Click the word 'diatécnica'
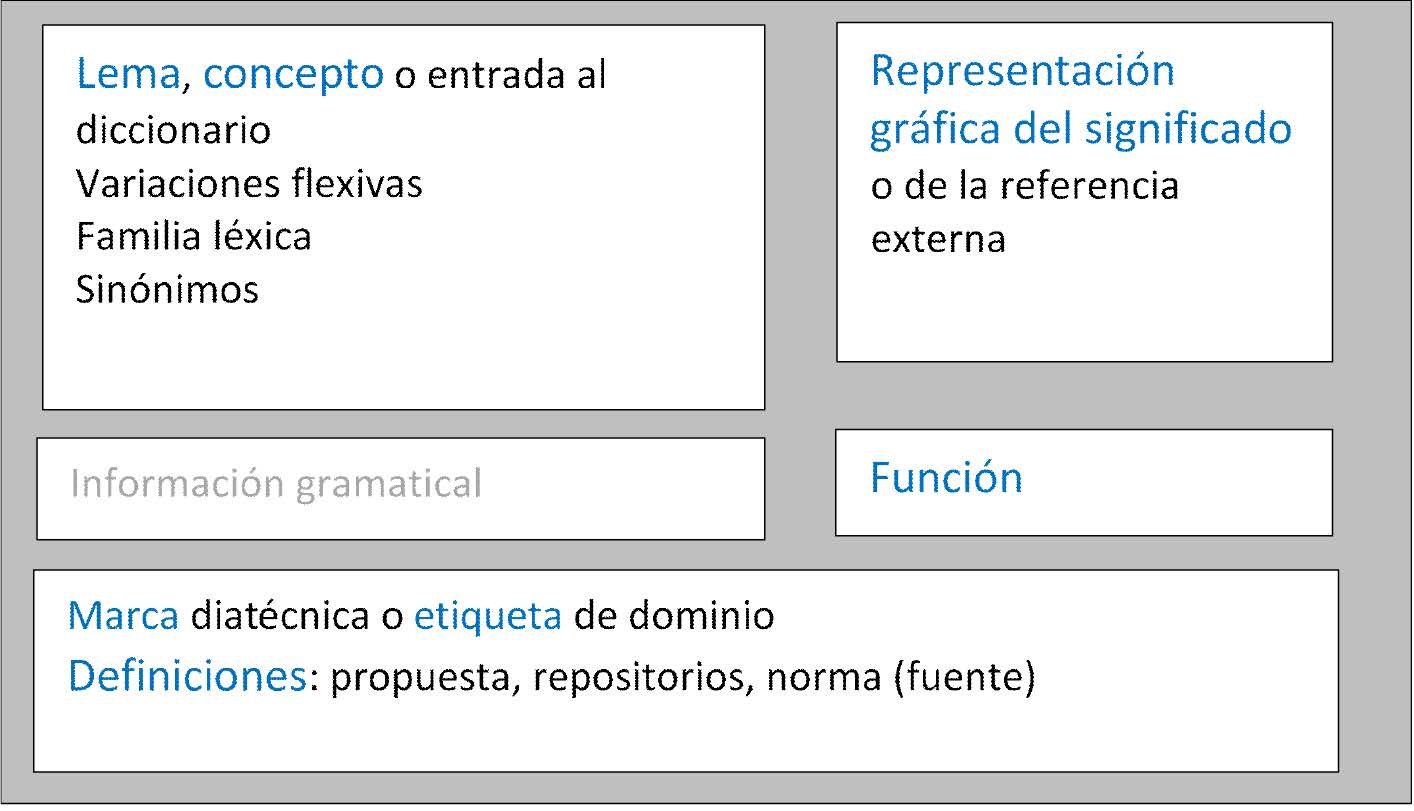This screenshot has width=1414, height=811. coord(279,616)
